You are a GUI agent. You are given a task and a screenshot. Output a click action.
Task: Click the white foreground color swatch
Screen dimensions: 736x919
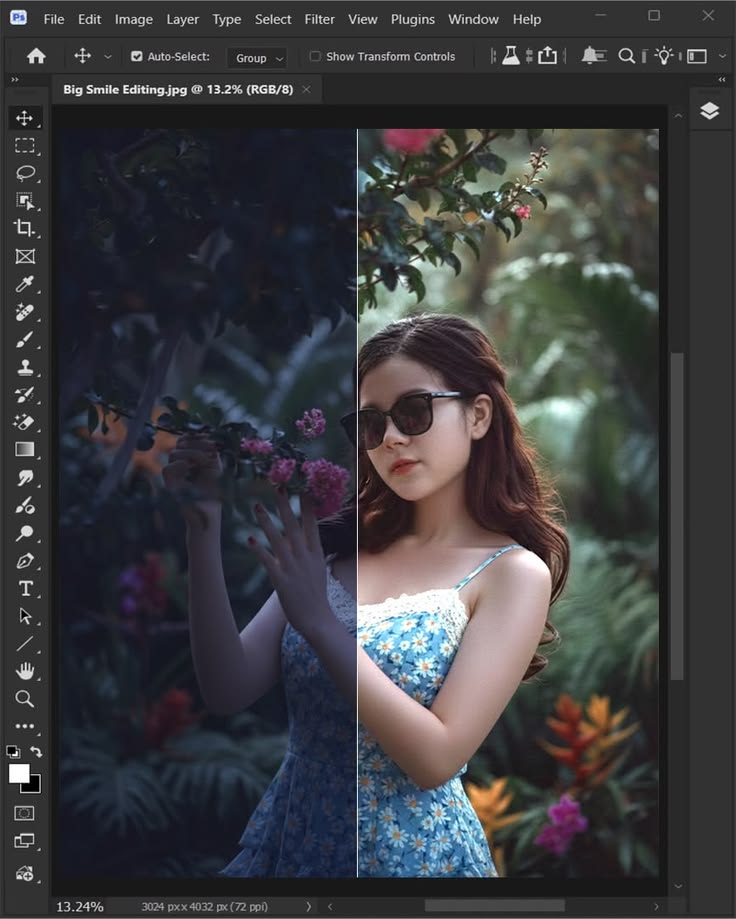click(x=19, y=773)
